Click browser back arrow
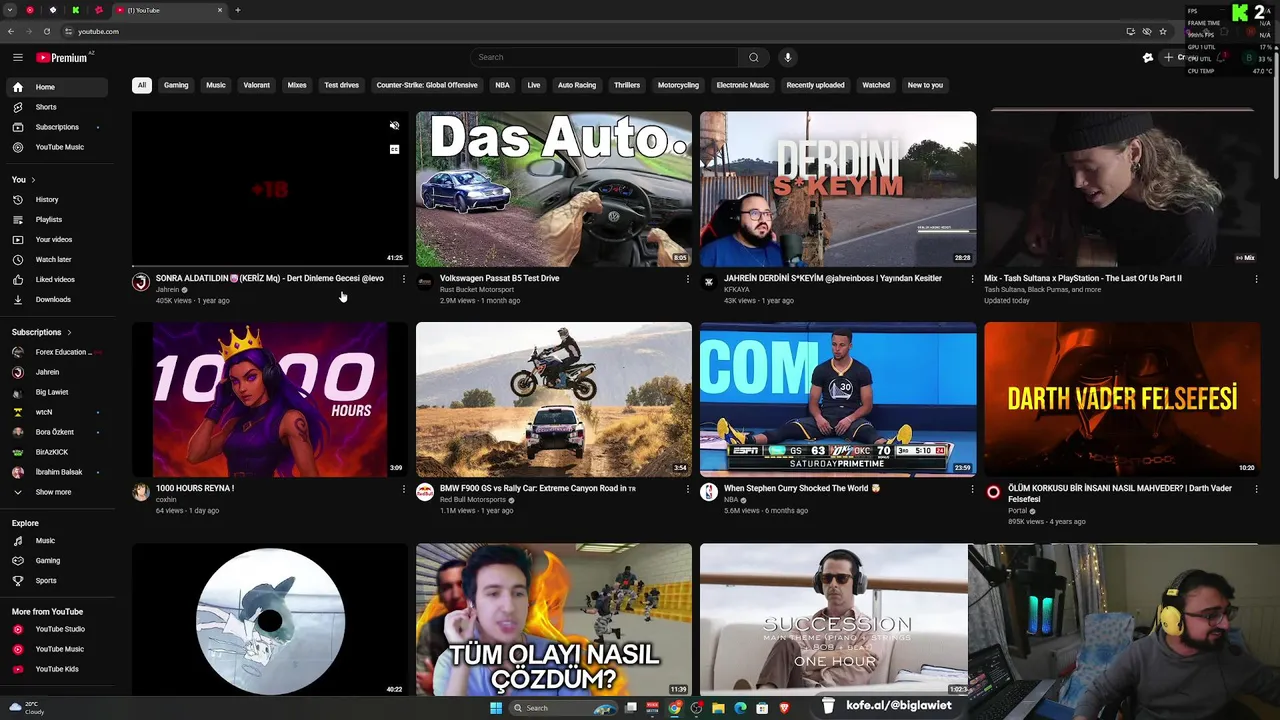Screen dimensions: 1280x720 (11, 31)
